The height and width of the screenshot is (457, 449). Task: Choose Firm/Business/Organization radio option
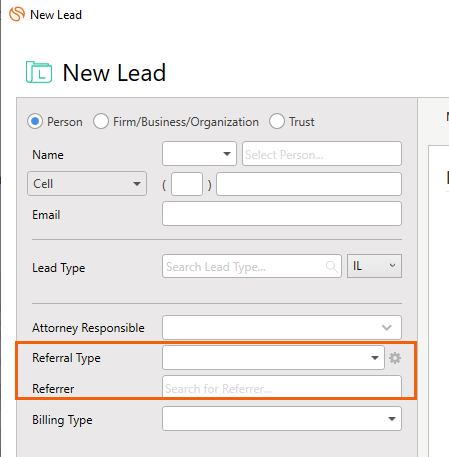pos(101,121)
